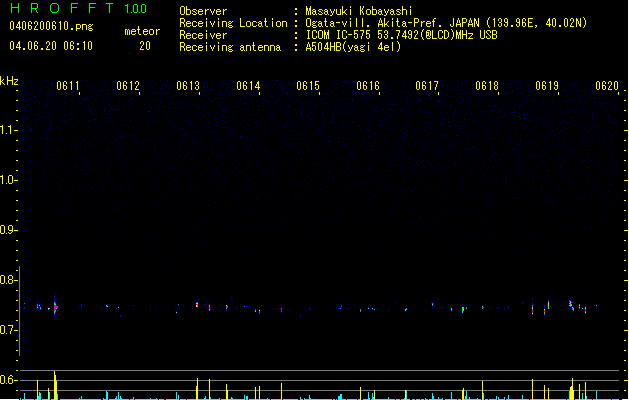Click the 0619 time marker
629x400 pixels.
547,86
